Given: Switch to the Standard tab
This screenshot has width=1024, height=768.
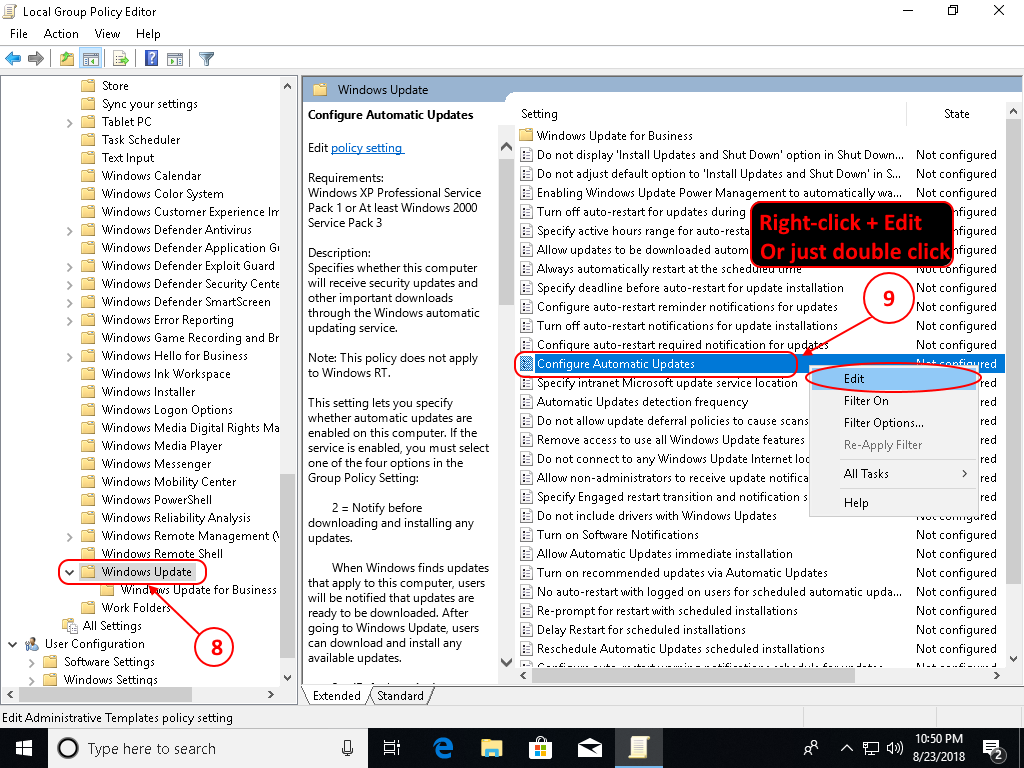Looking at the screenshot, I should (x=400, y=696).
